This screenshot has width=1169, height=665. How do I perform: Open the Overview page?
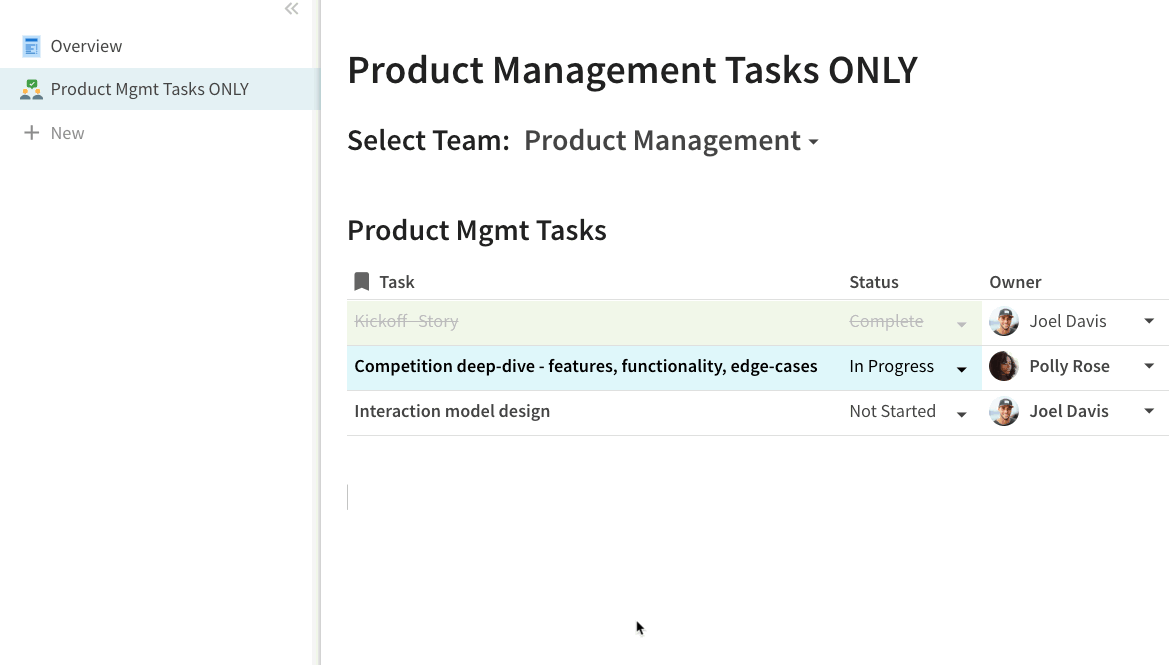tap(86, 46)
